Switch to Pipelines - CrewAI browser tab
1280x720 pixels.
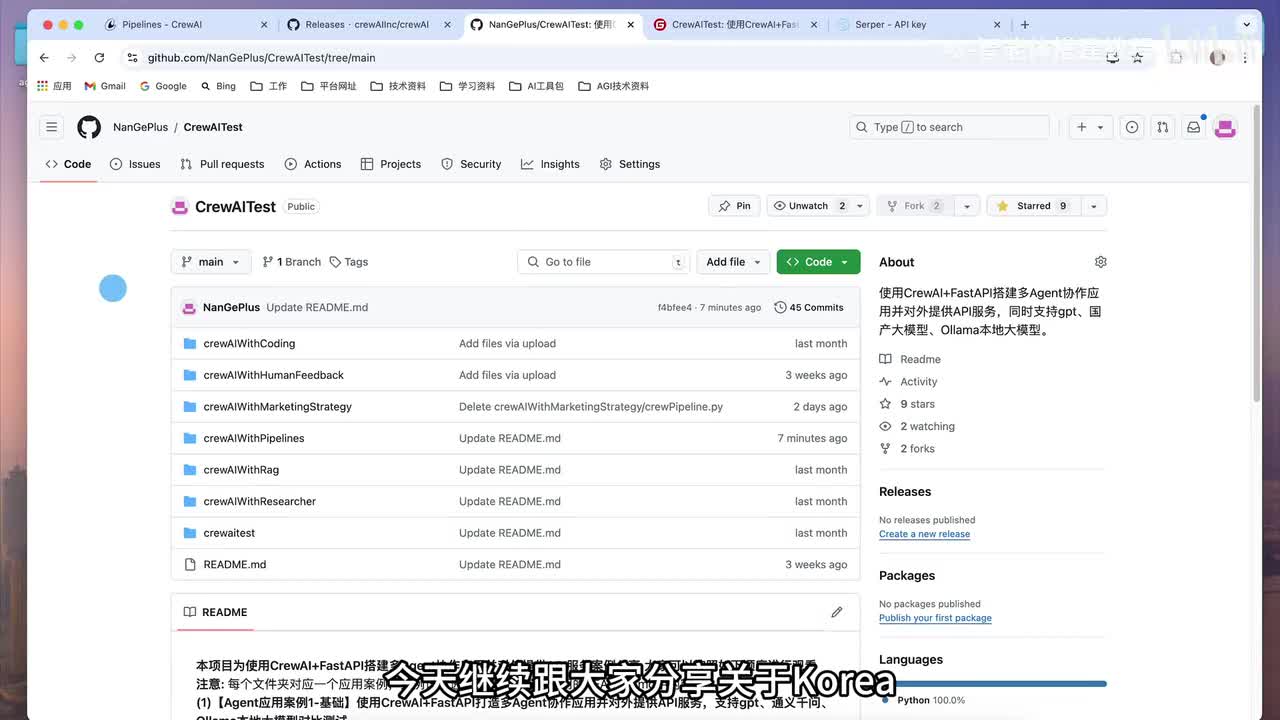click(x=185, y=24)
